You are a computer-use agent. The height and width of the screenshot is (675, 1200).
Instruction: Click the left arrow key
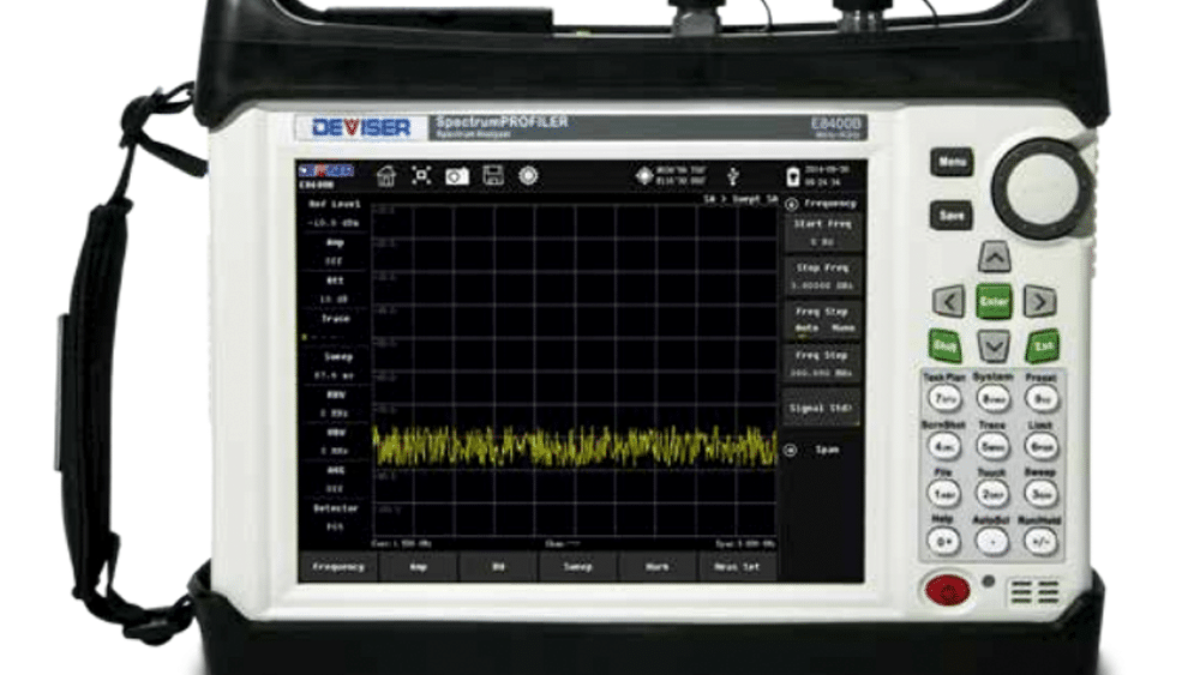[949, 301]
